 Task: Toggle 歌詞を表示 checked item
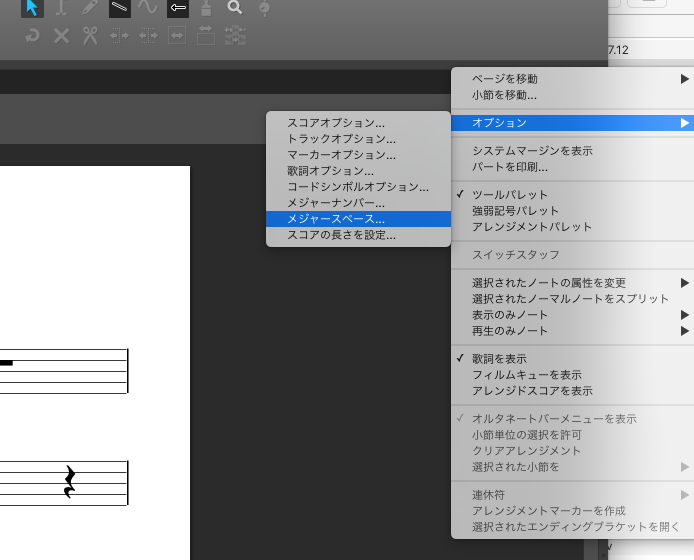(572, 359)
